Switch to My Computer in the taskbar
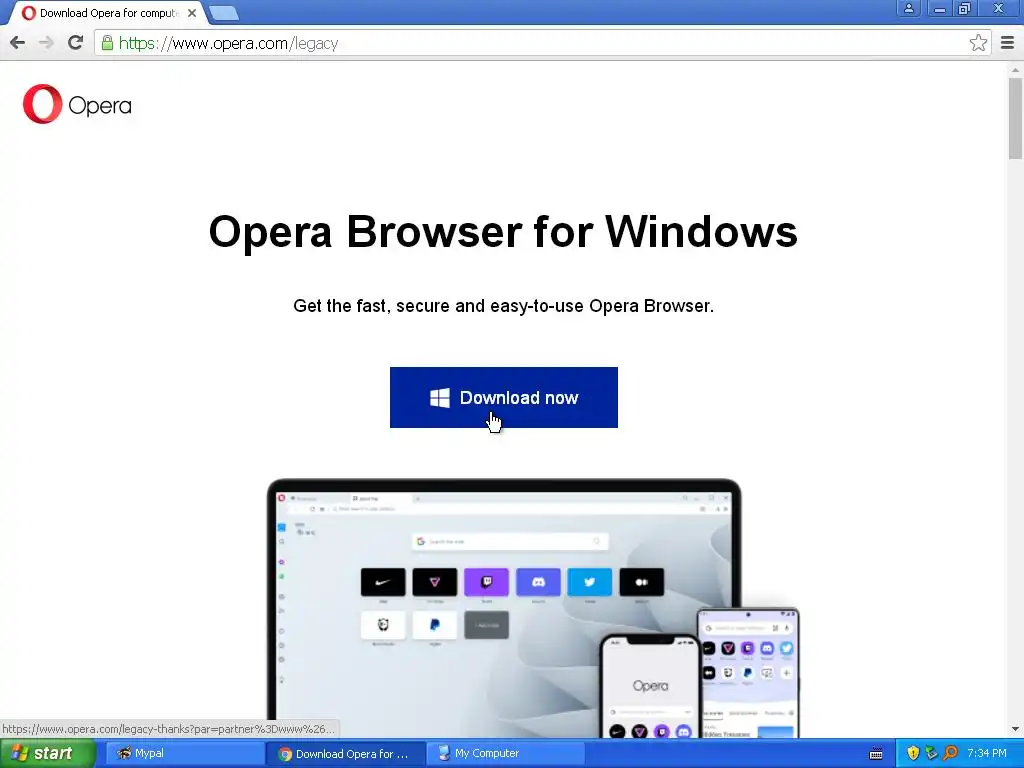The image size is (1024, 768). point(506,753)
